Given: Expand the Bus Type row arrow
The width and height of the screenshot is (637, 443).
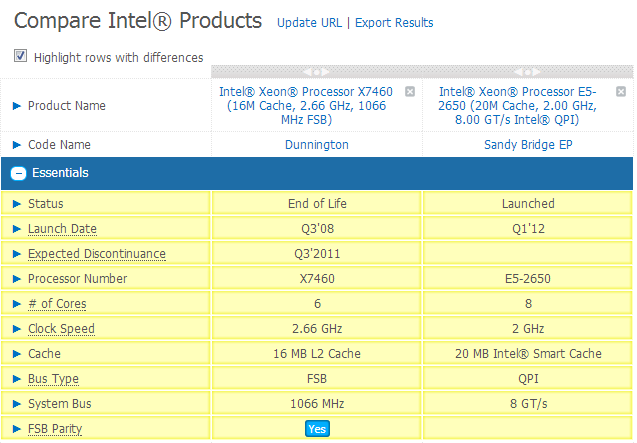Looking at the screenshot, I should click(x=17, y=379).
